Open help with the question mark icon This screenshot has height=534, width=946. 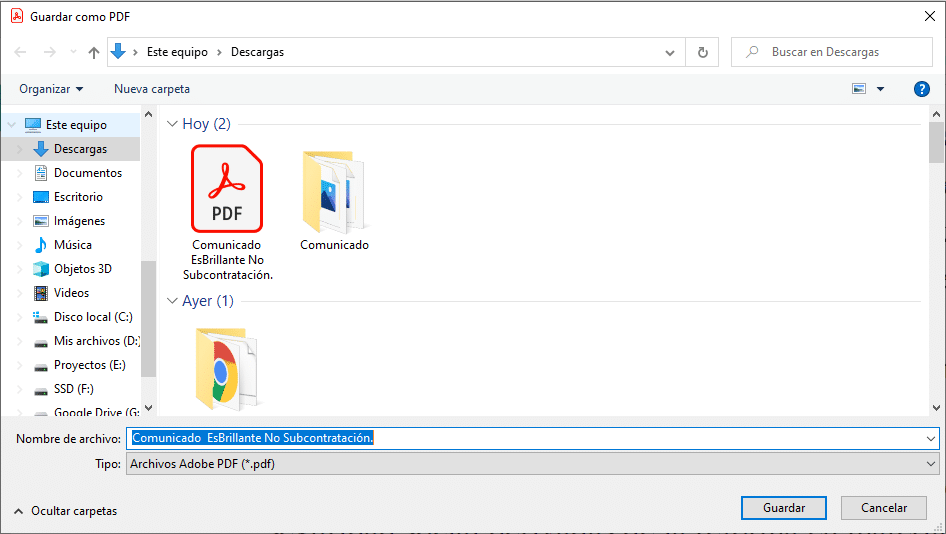coord(921,89)
